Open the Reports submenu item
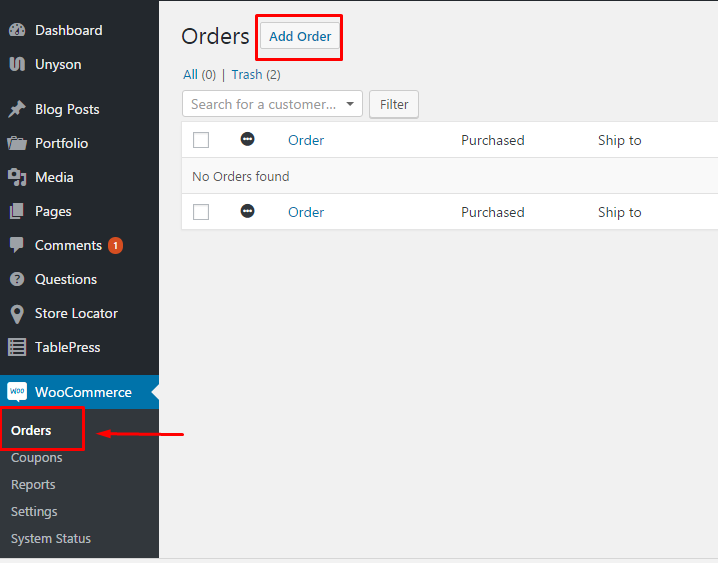This screenshot has height=563, width=718. point(33,485)
